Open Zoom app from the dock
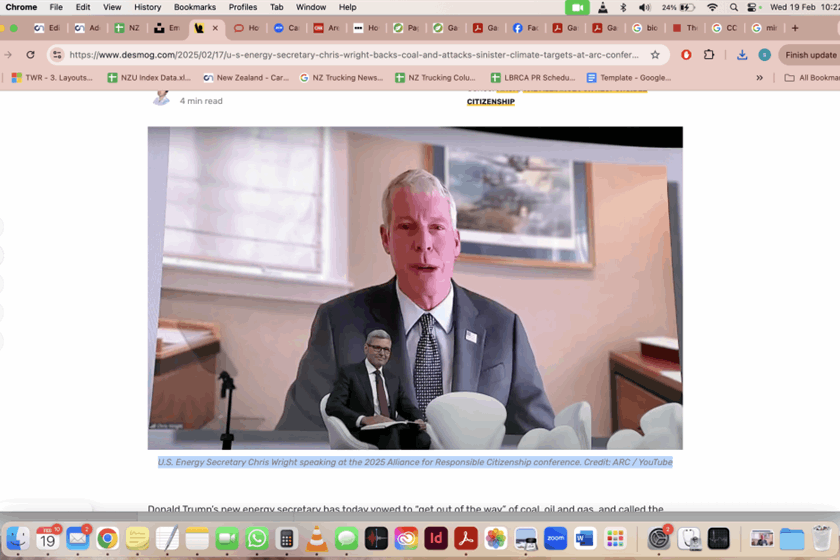 555,539
